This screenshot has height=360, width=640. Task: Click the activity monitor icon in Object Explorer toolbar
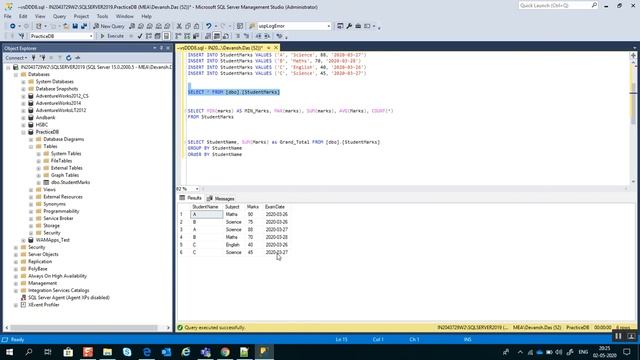pos(78,58)
